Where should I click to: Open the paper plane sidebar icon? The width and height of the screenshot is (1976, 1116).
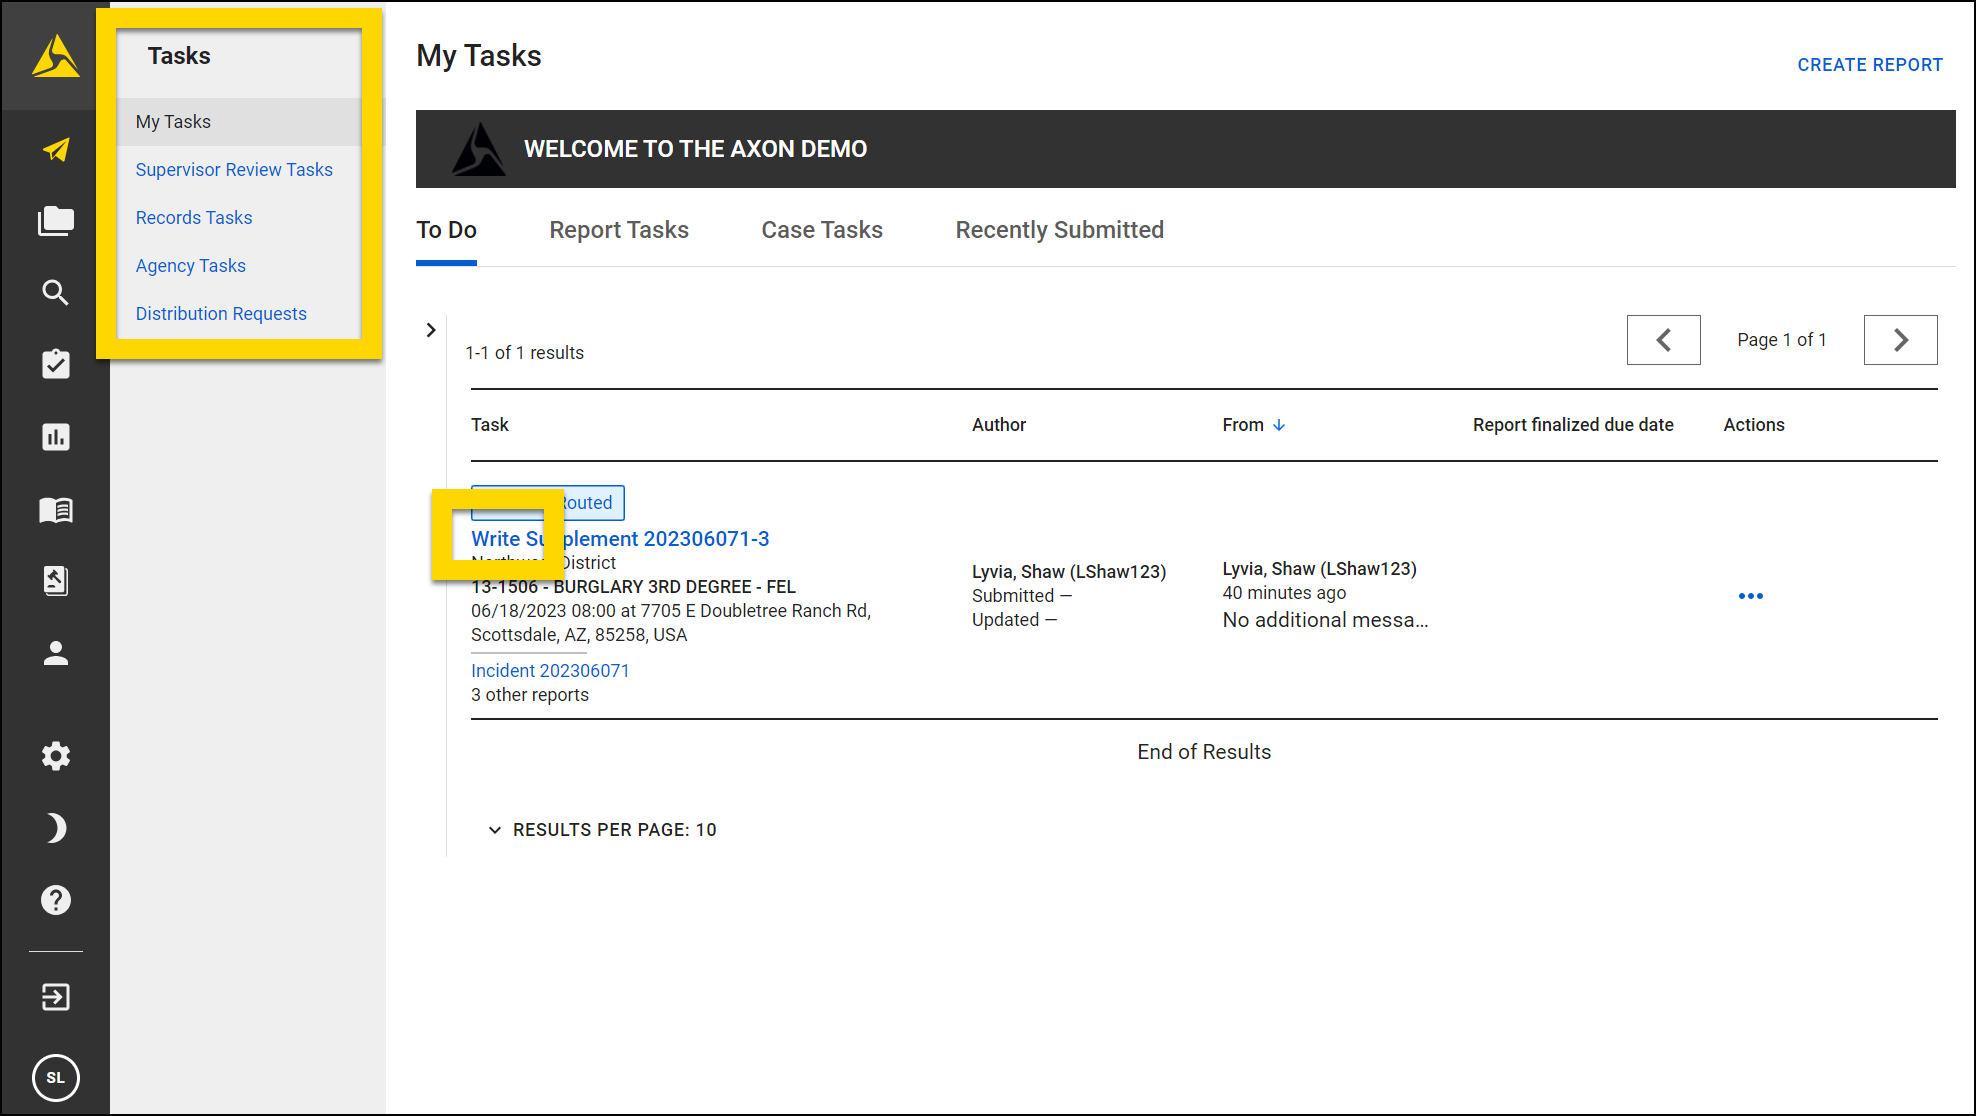[56, 150]
